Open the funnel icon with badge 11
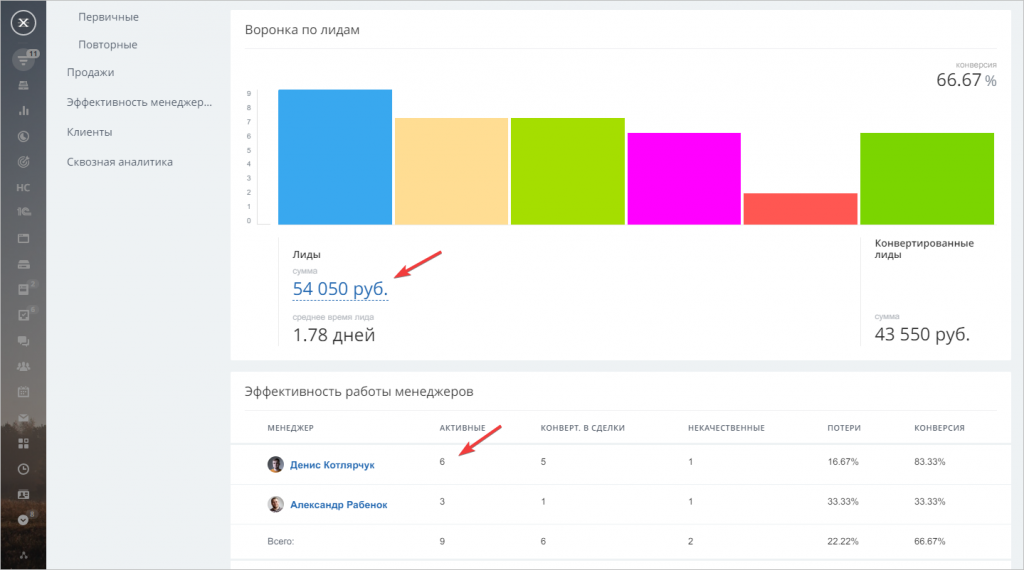This screenshot has width=1024, height=570. pyautogui.click(x=23, y=61)
